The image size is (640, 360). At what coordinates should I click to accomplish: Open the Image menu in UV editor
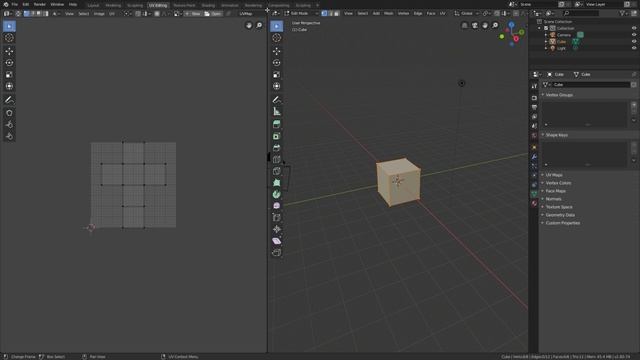(x=99, y=13)
